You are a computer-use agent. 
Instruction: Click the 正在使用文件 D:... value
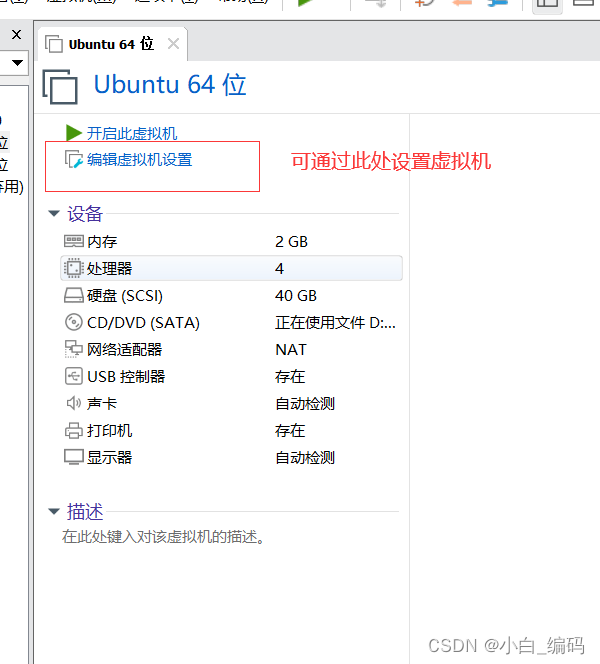[x=335, y=323]
